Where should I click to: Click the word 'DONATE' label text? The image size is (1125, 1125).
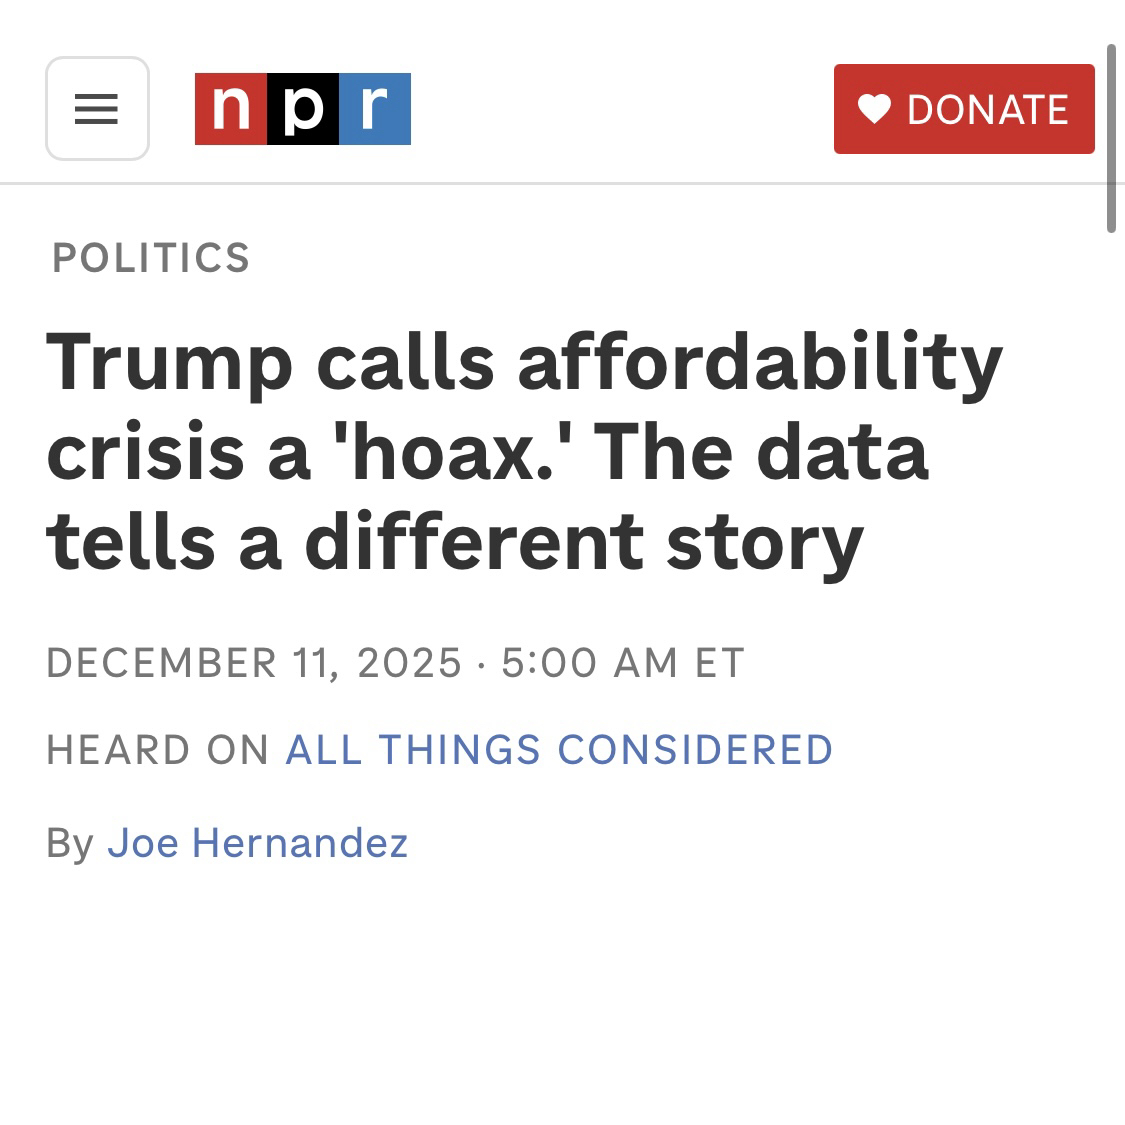pos(987,109)
